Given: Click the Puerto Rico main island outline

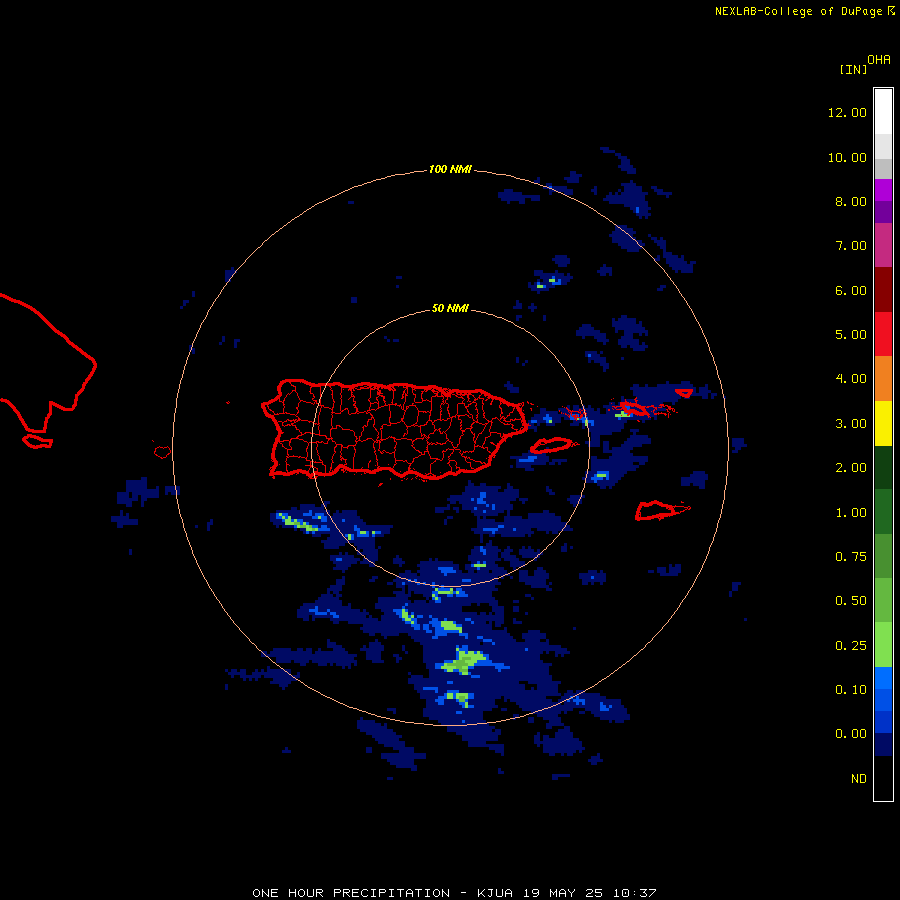Looking at the screenshot, I should [396, 429].
